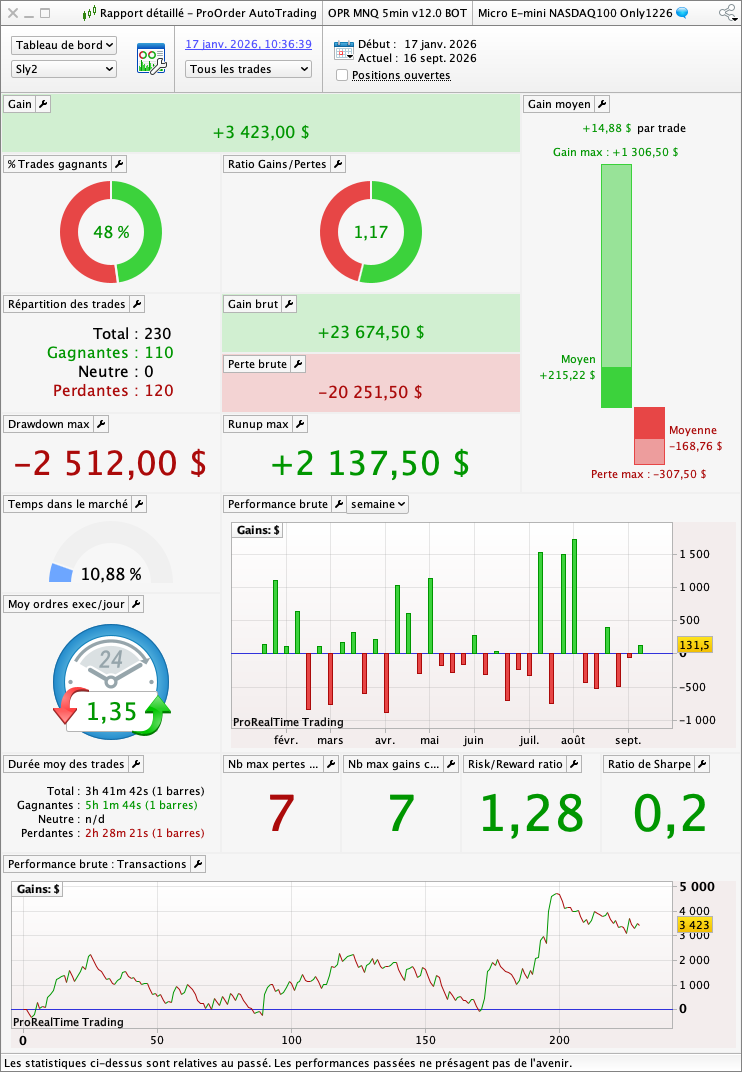Select the OPR MNQ 5min v12.0 BOT tab
Image resolution: width=742 pixels, height=1072 pixels.
[x=397, y=13]
